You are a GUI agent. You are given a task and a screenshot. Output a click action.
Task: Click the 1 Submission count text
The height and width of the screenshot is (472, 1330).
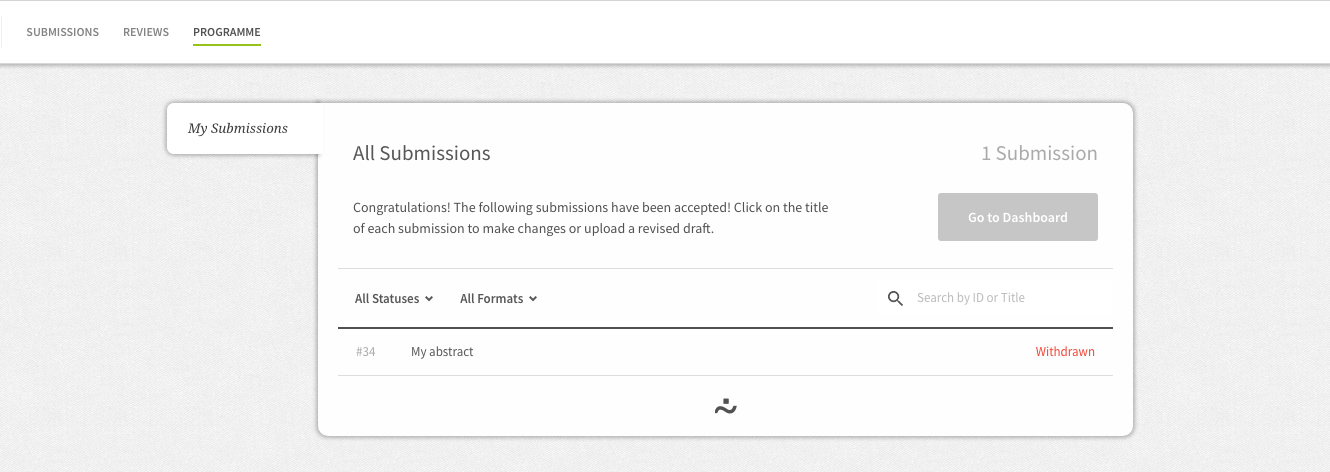[x=1038, y=153]
